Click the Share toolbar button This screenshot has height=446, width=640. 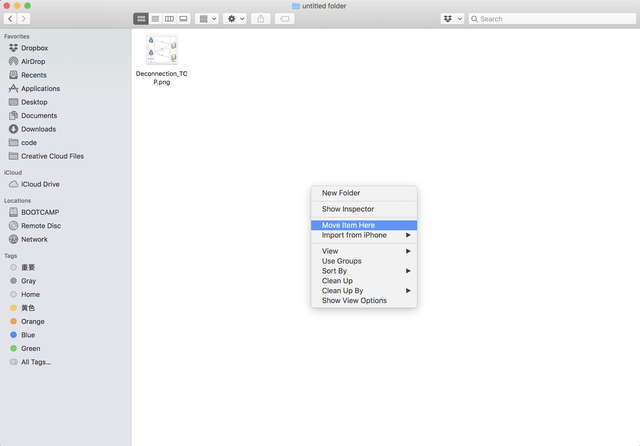click(261, 19)
